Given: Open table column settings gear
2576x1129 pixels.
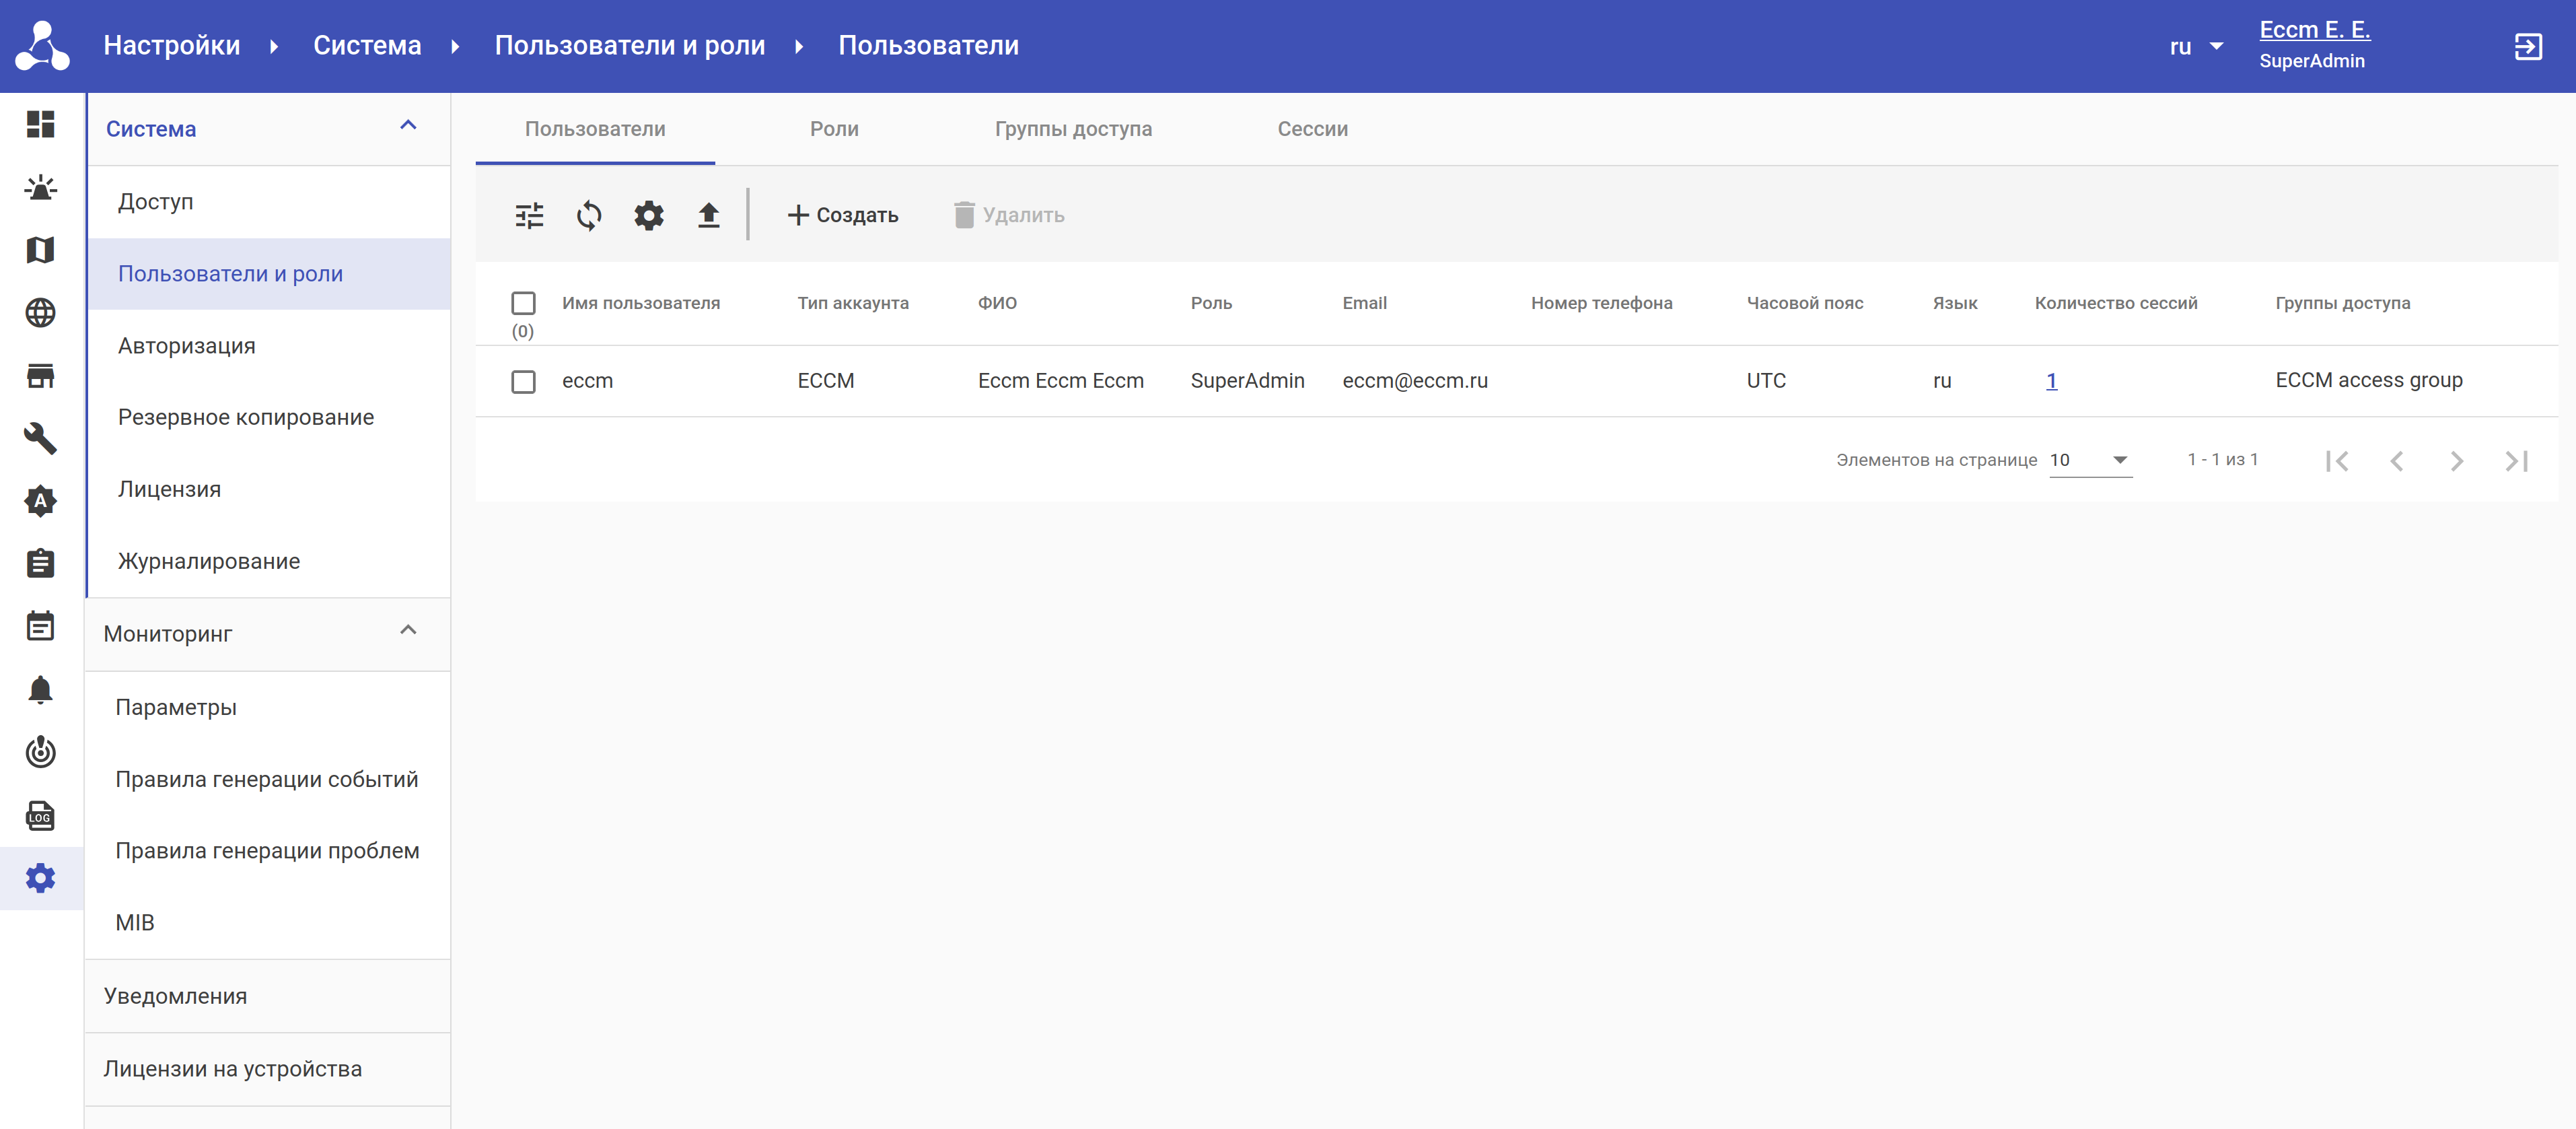Looking at the screenshot, I should [x=649, y=215].
